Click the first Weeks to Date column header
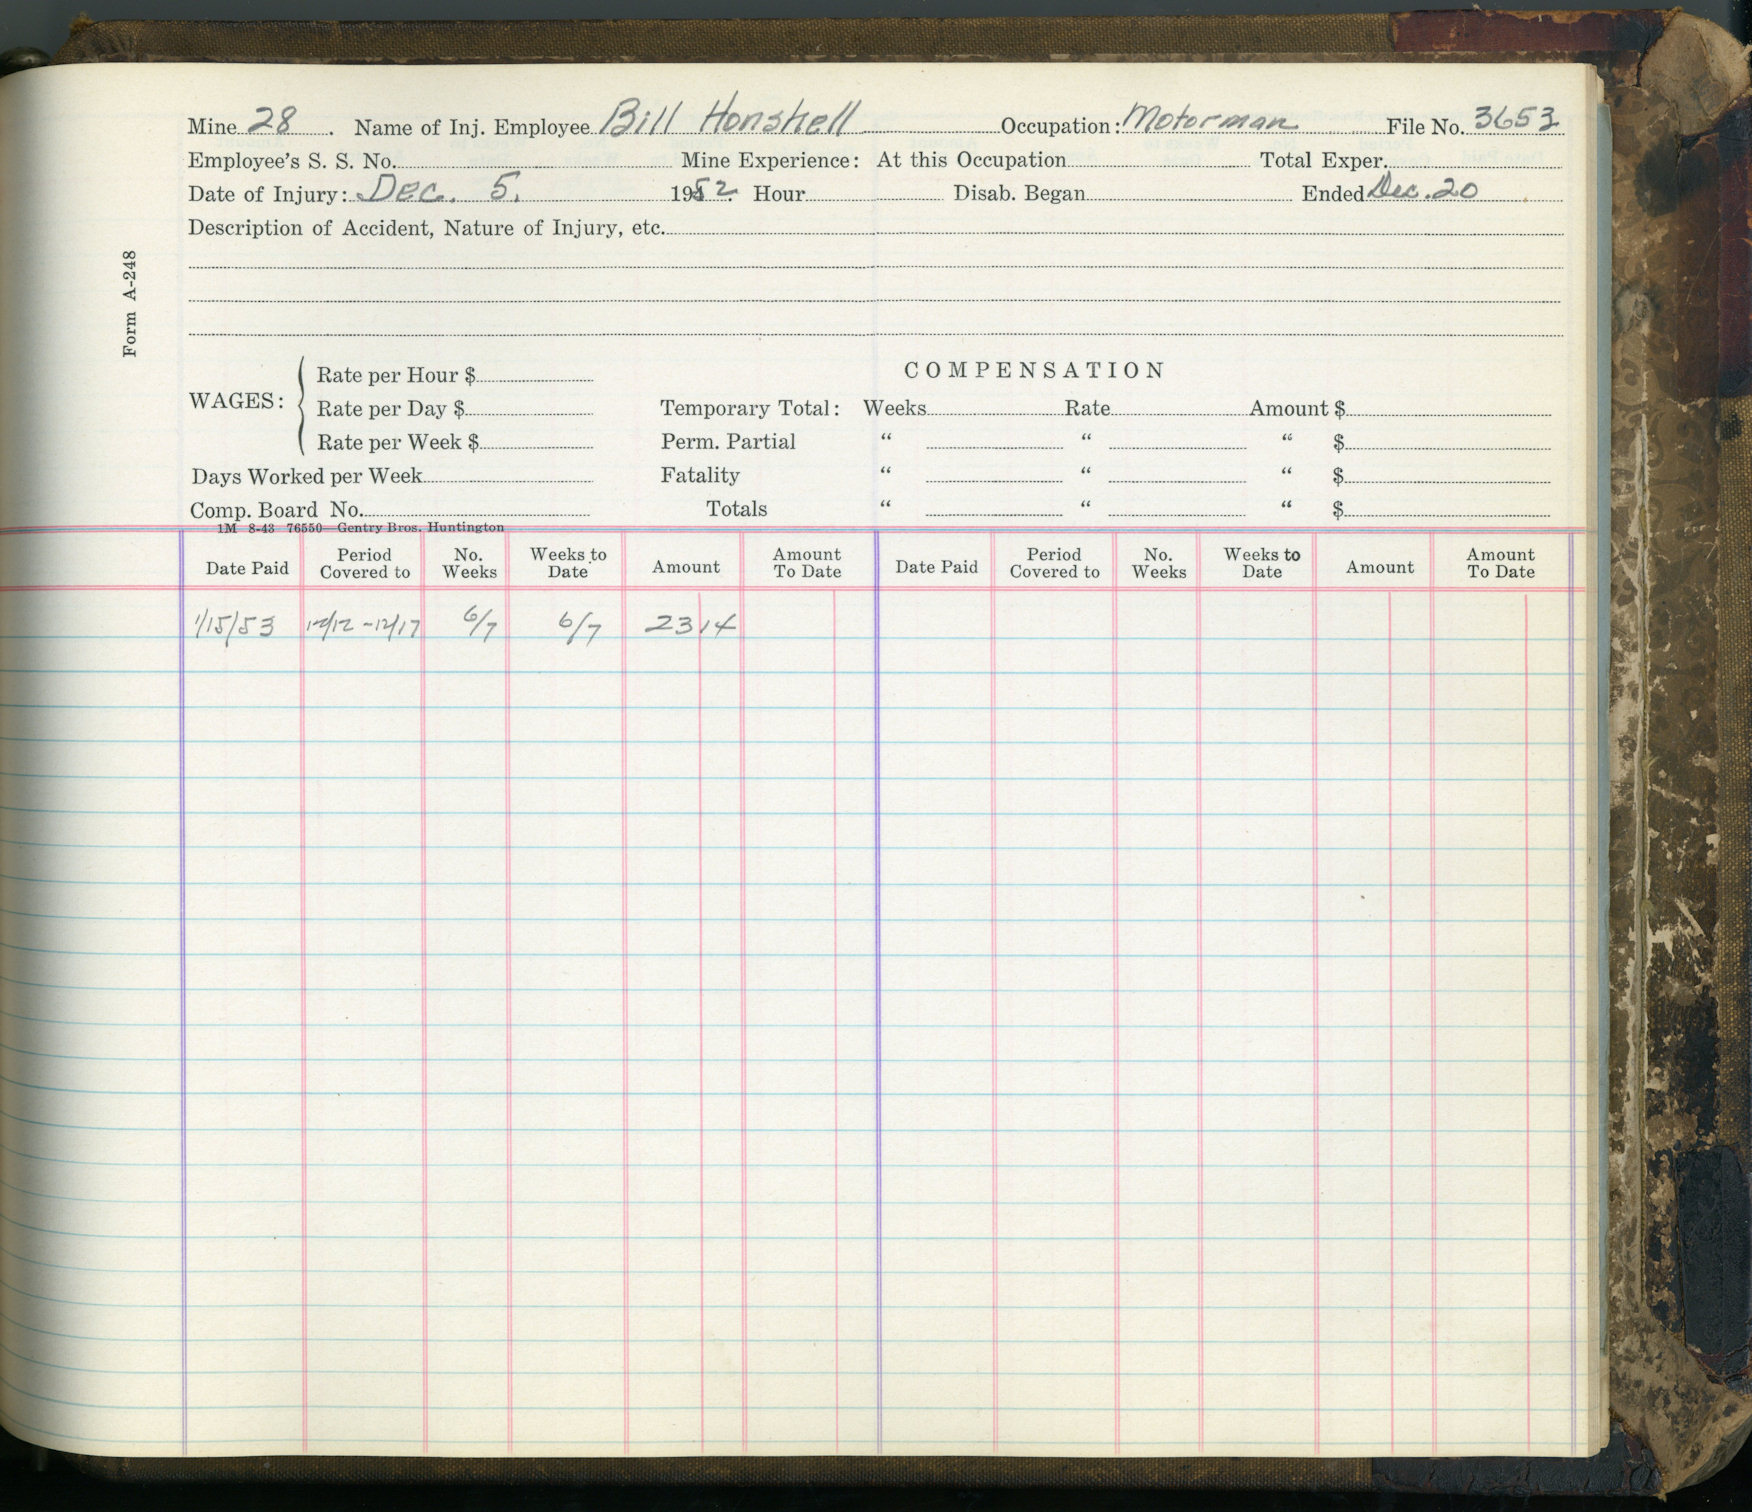This screenshot has height=1512, width=1752. 567,563
